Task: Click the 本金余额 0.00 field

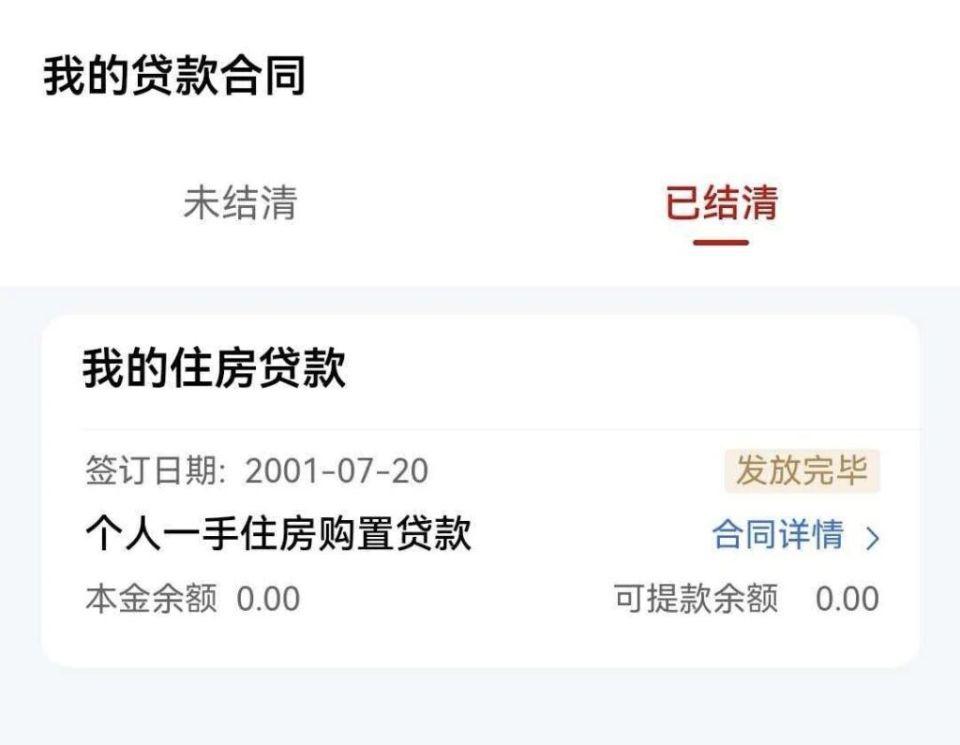Action: click(x=193, y=598)
